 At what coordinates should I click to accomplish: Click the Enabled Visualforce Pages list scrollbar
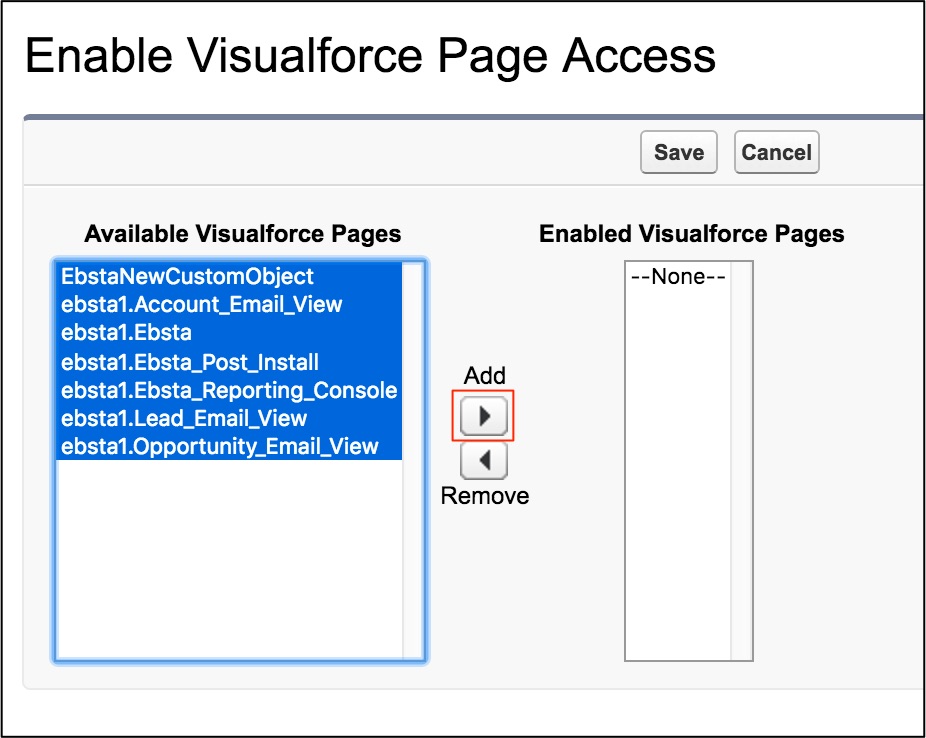tap(741, 460)
